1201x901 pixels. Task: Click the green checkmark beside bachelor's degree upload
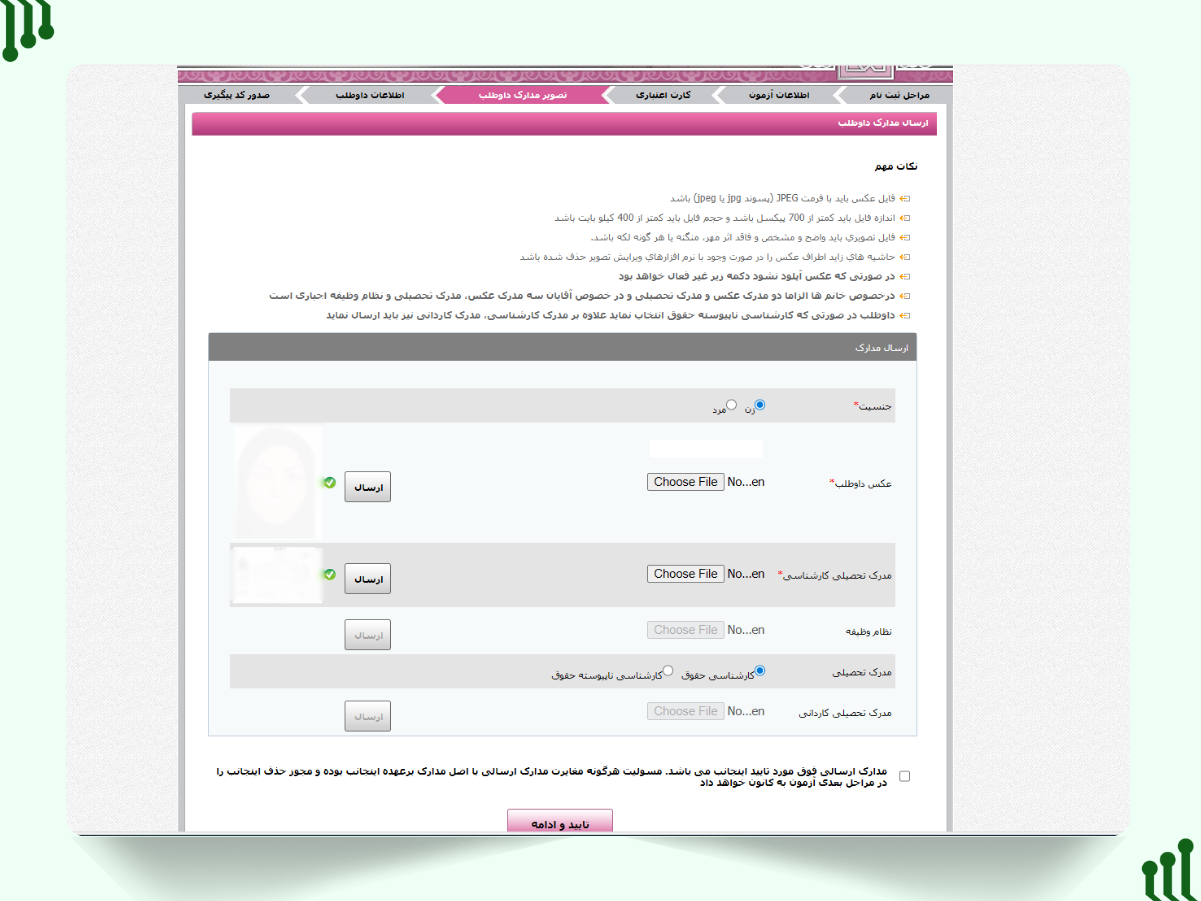tap(329, 575)
